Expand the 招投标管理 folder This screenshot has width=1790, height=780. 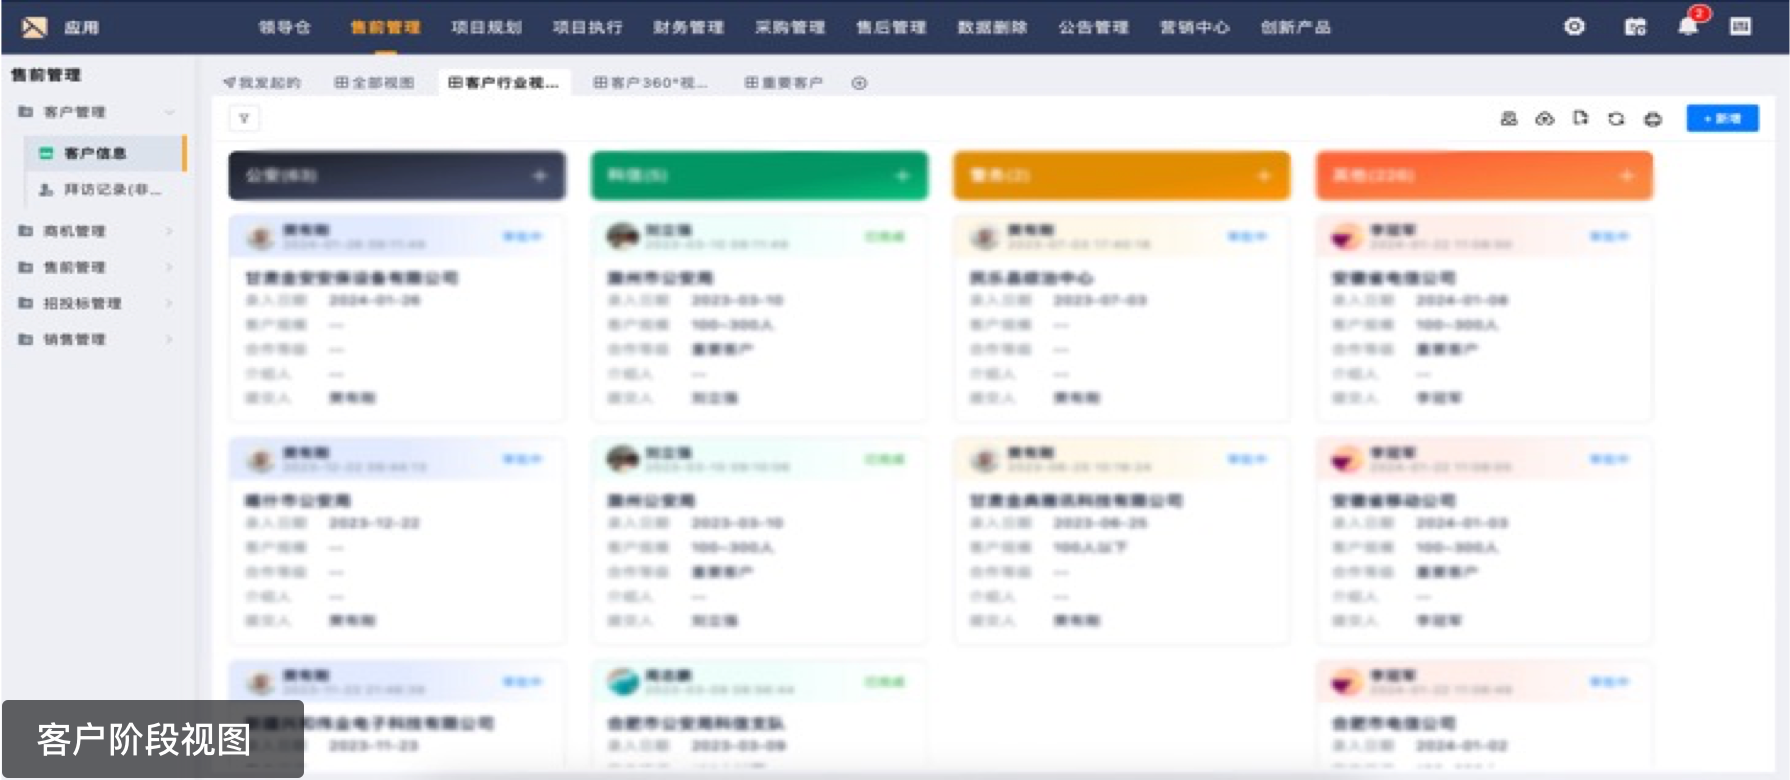pos(169,303)
